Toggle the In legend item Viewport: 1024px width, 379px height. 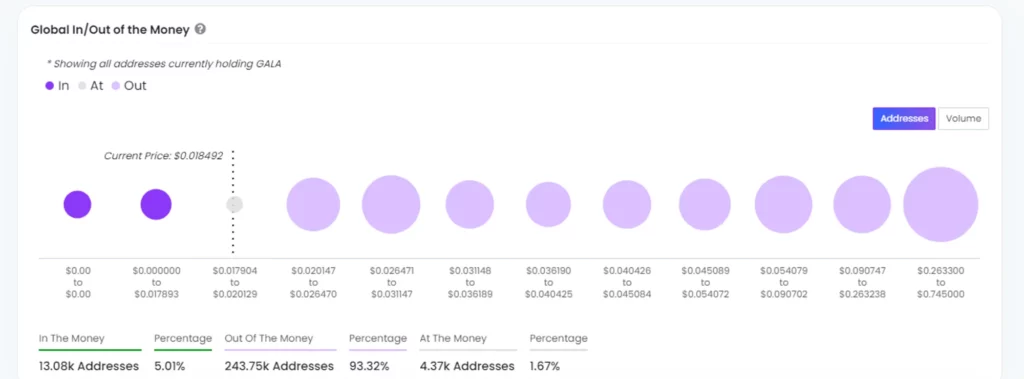coord(57,86)
